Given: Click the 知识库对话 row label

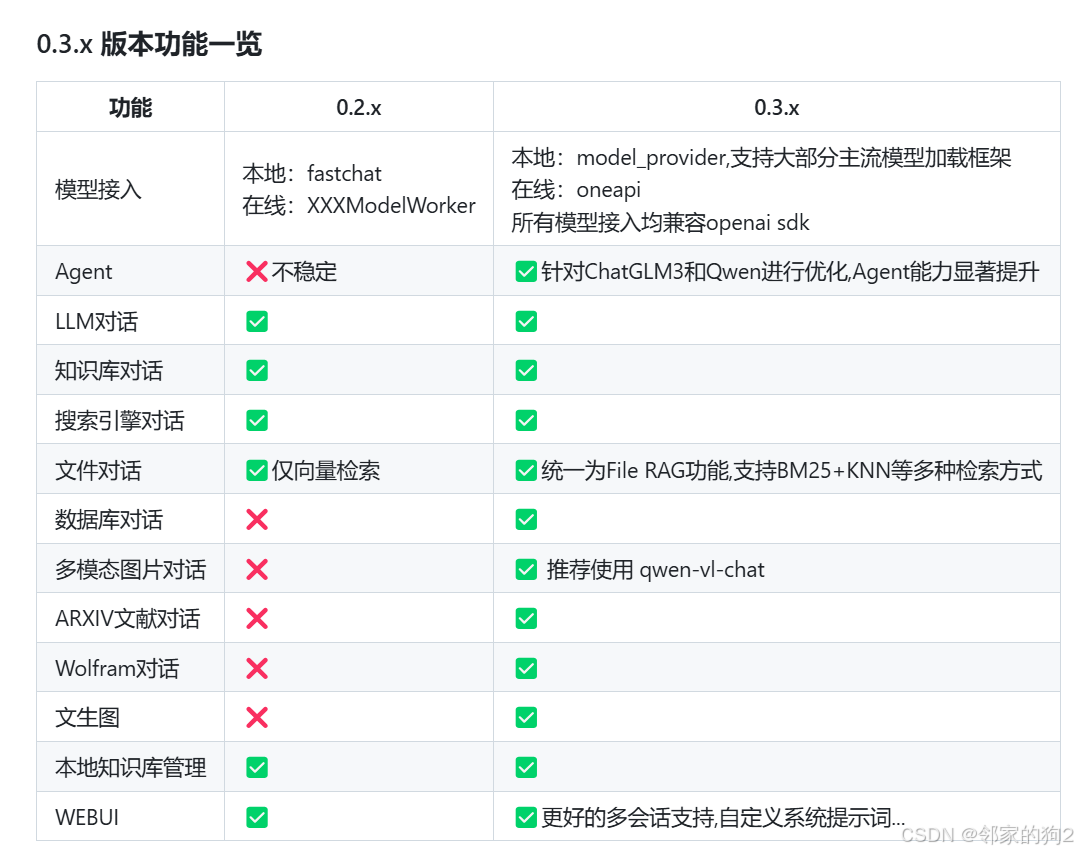Looking at the screenshot, I should pos(109,371).
